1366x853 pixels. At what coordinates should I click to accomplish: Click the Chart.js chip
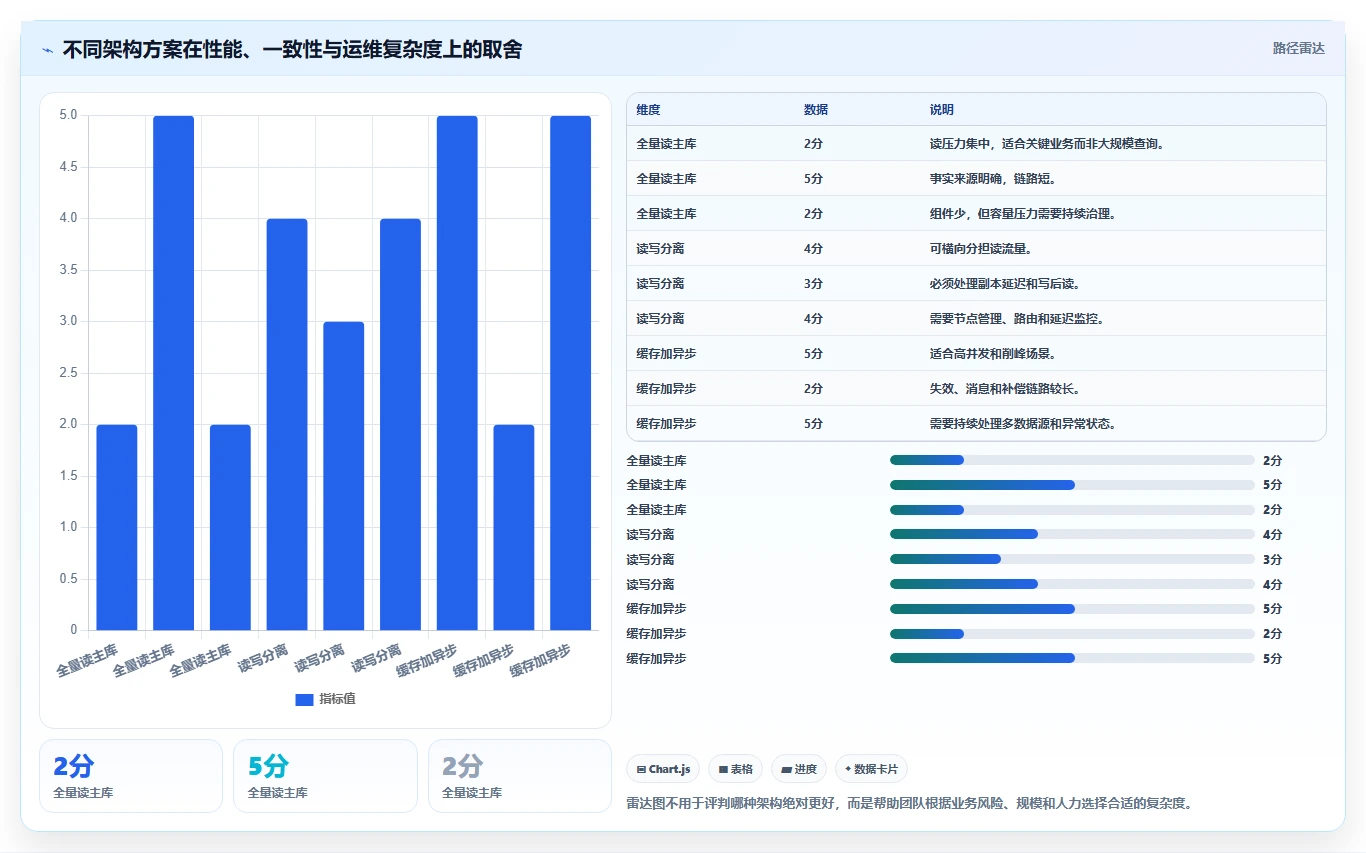(664, 769)
